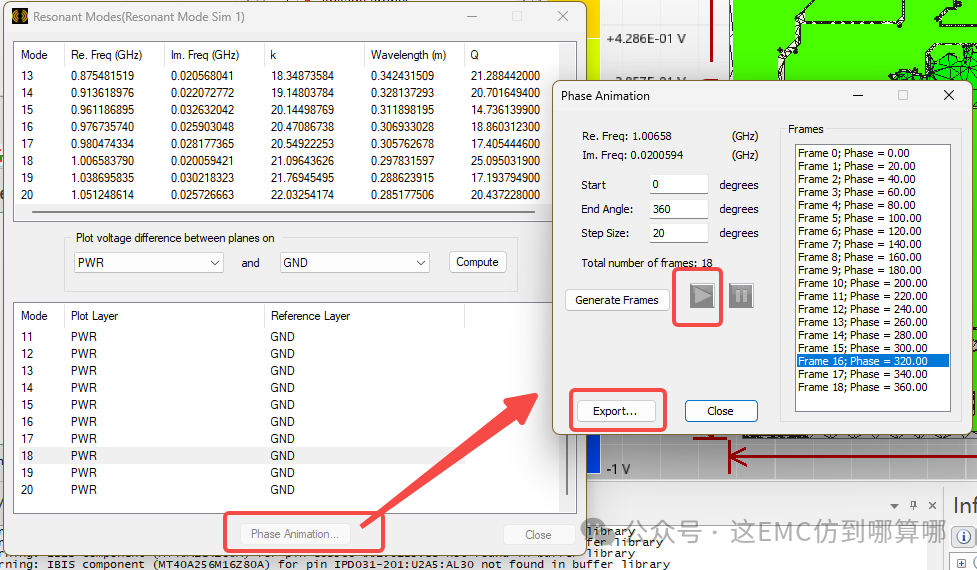The width and height of the screenshot is (977, 570).
Task: Select Frame 14; Phase = 280.00
Action: pyautogui.click(x=872, y=335)
